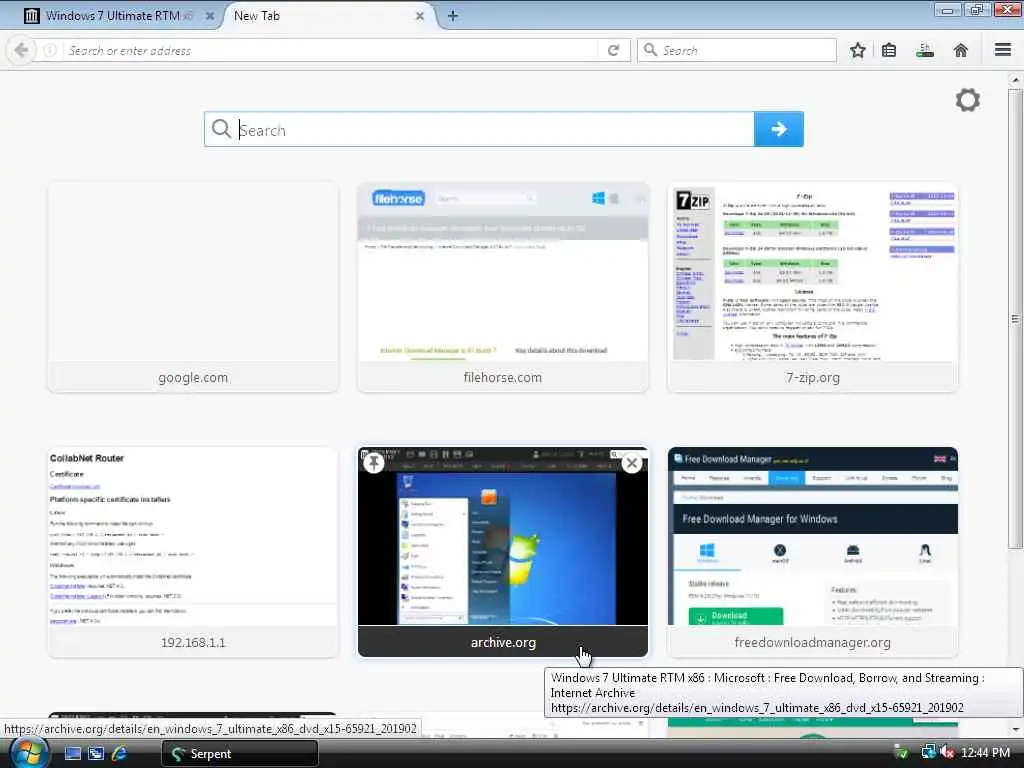This screenshot has height=768, width=1024.
Task: Go back with the back arrow button
Action: [20, 50]
